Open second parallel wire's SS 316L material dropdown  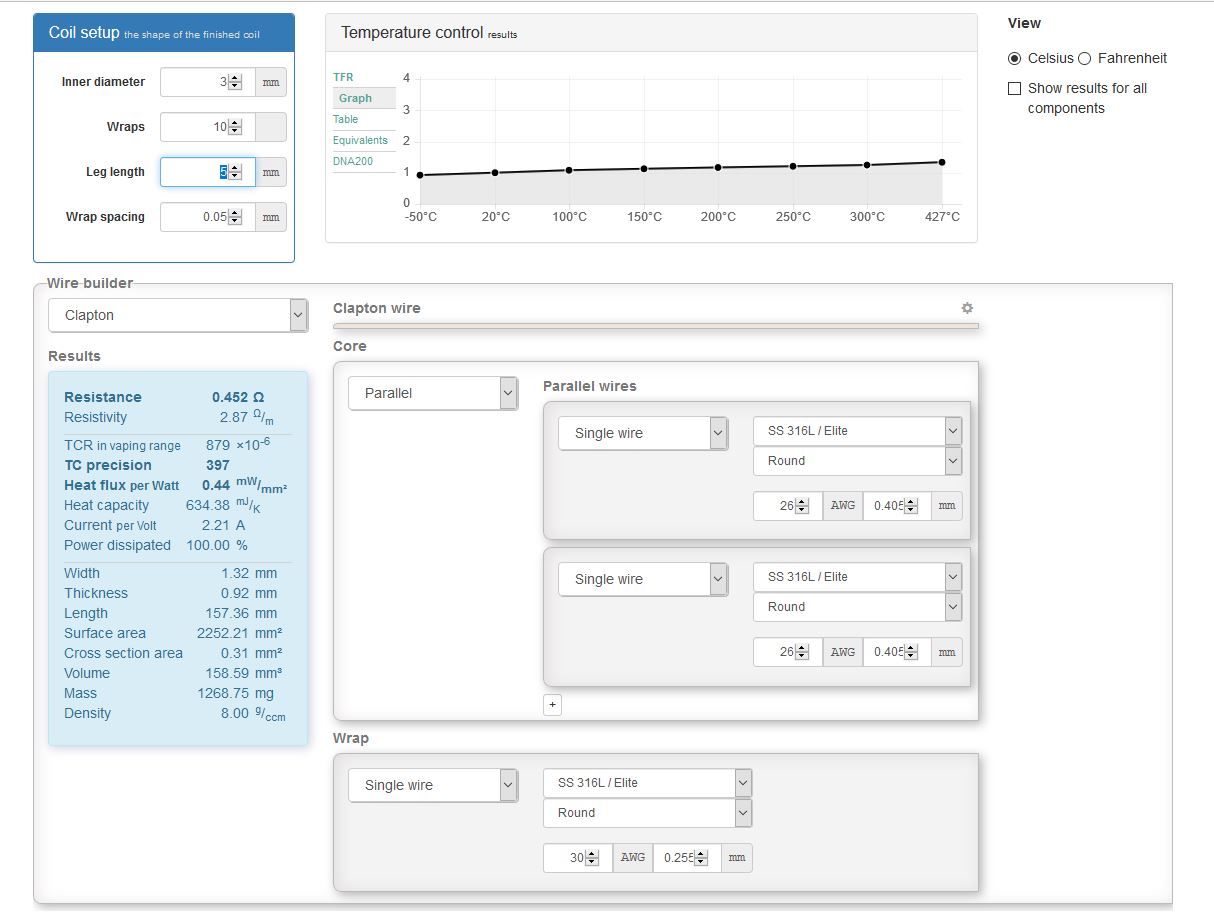[857, 577]
